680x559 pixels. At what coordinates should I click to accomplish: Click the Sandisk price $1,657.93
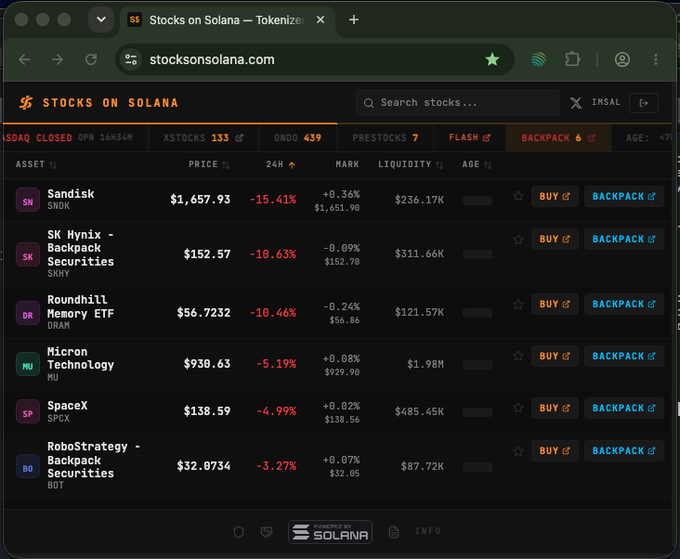pos(200,199)
